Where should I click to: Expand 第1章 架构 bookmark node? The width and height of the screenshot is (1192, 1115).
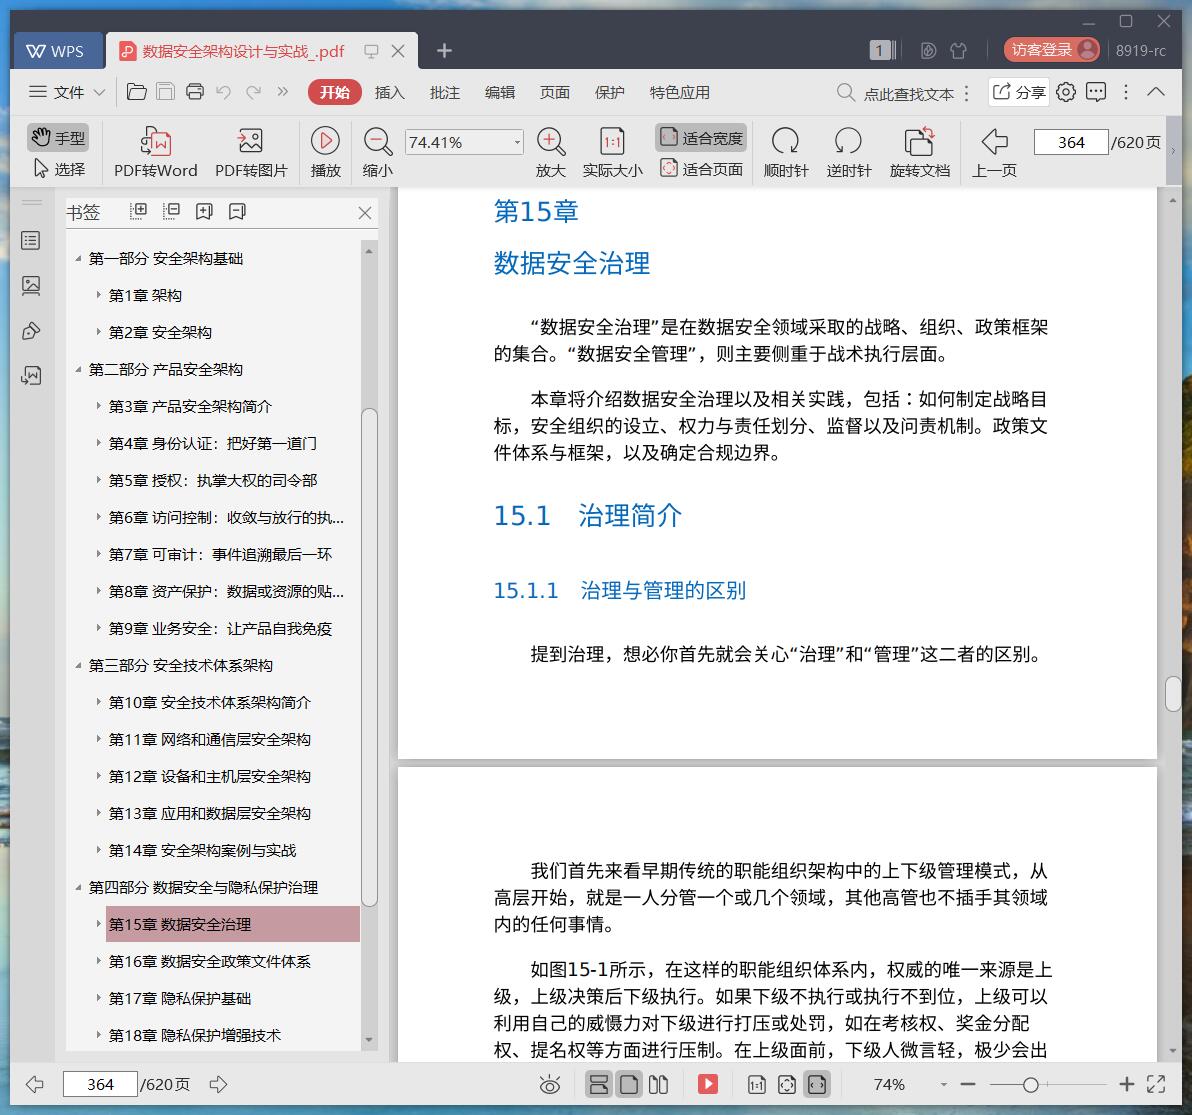(x=98, y=295)
